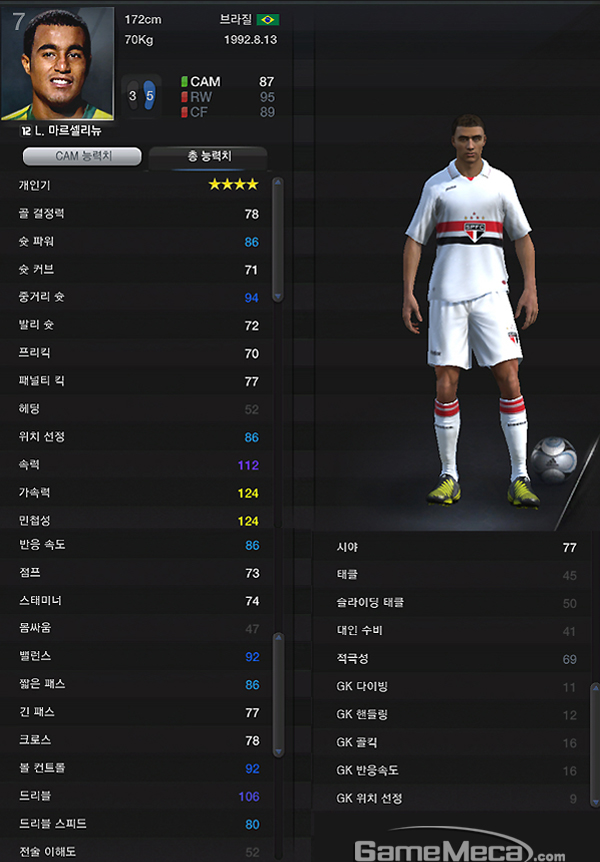Click the lower-left list scroll-down arrow
Image resolution: width=600 pixels, height=862 pixels.
279,752
